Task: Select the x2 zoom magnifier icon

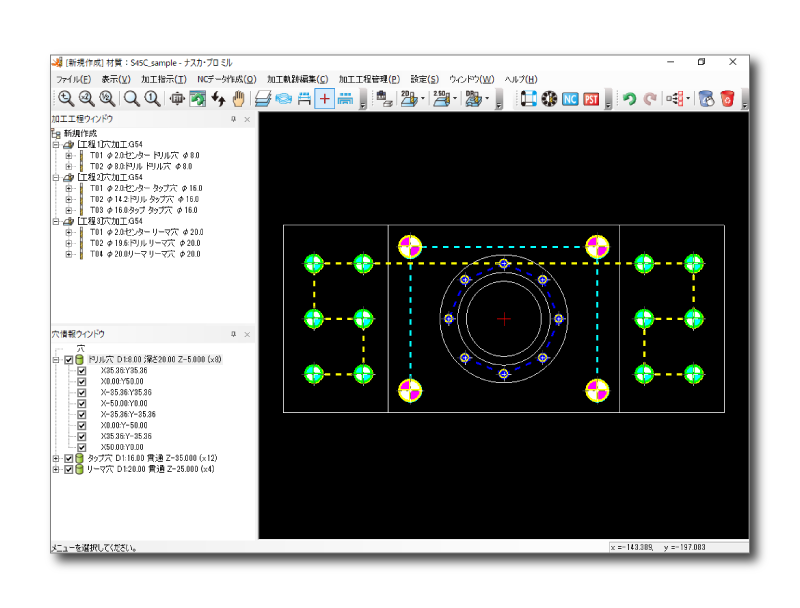Action: click(87, 98)
